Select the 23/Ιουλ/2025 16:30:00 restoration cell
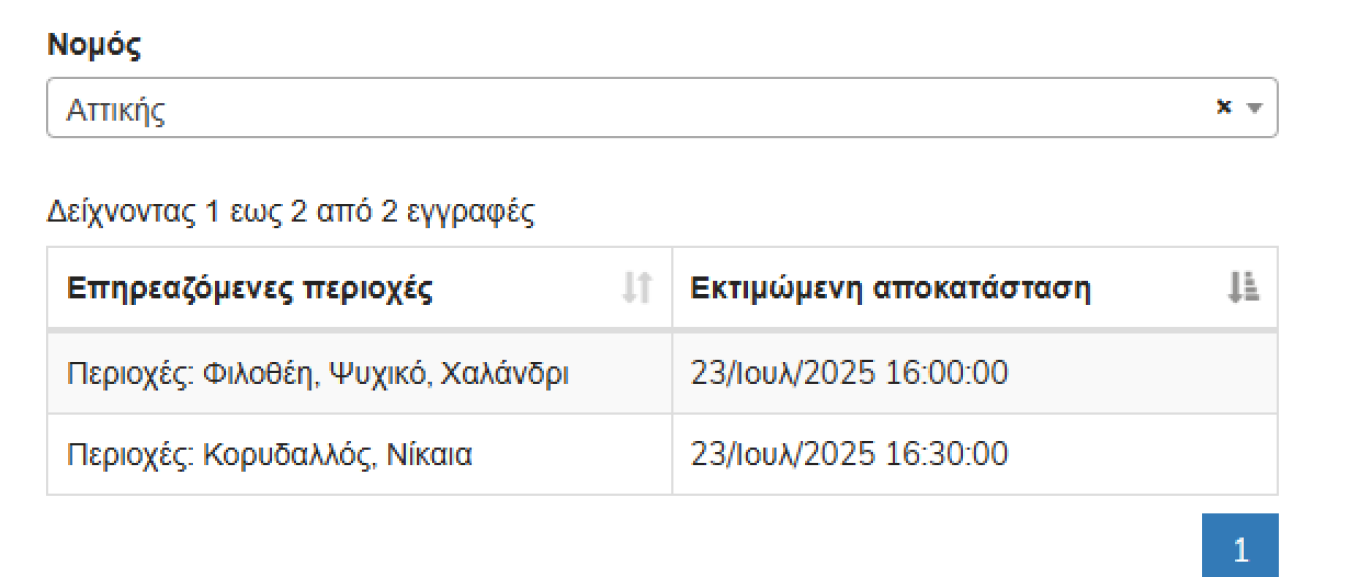Image resolution: width=1360 pixels, height=577 pixels. [x=849, y=454]
